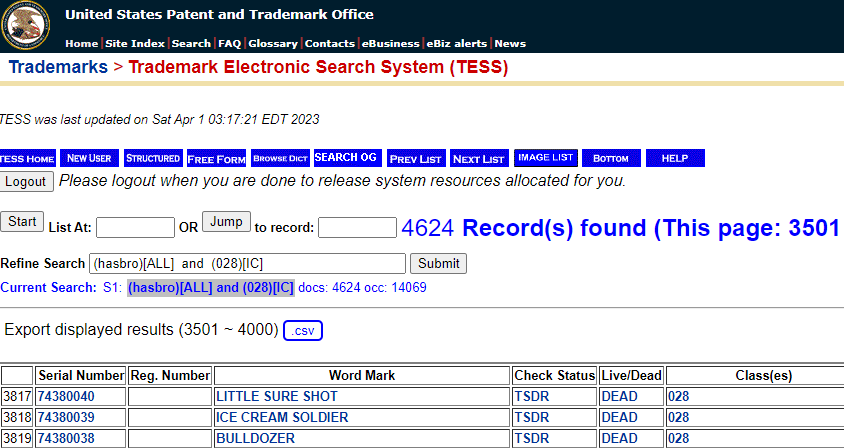The height and width of the screenshot is (448, 844).
Task: Open the Home navigation link
Action: coord(81,44)
